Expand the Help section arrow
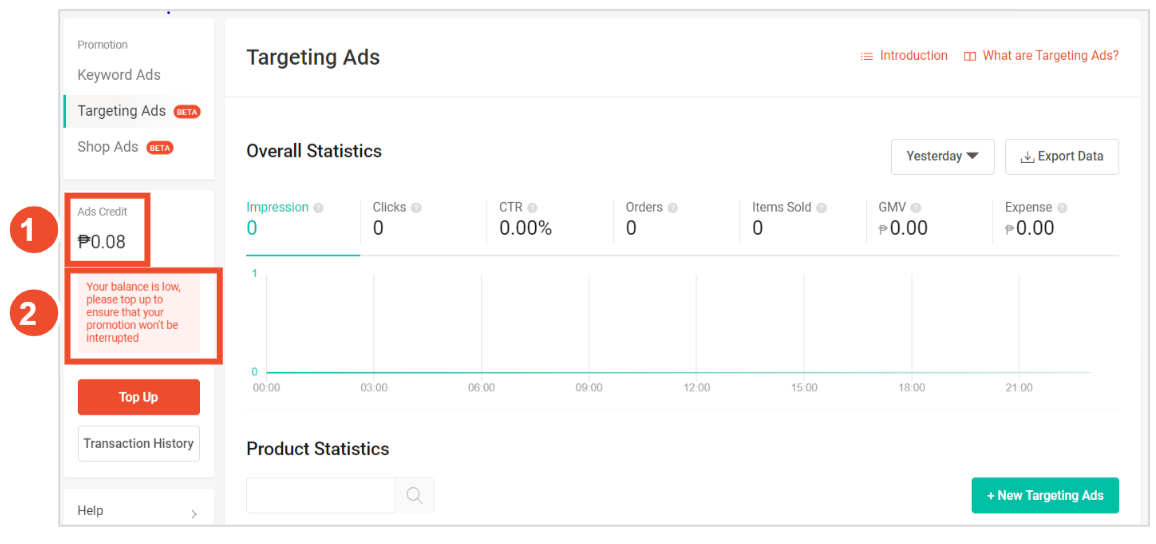The image size is (1156, 544). point(193,513)
